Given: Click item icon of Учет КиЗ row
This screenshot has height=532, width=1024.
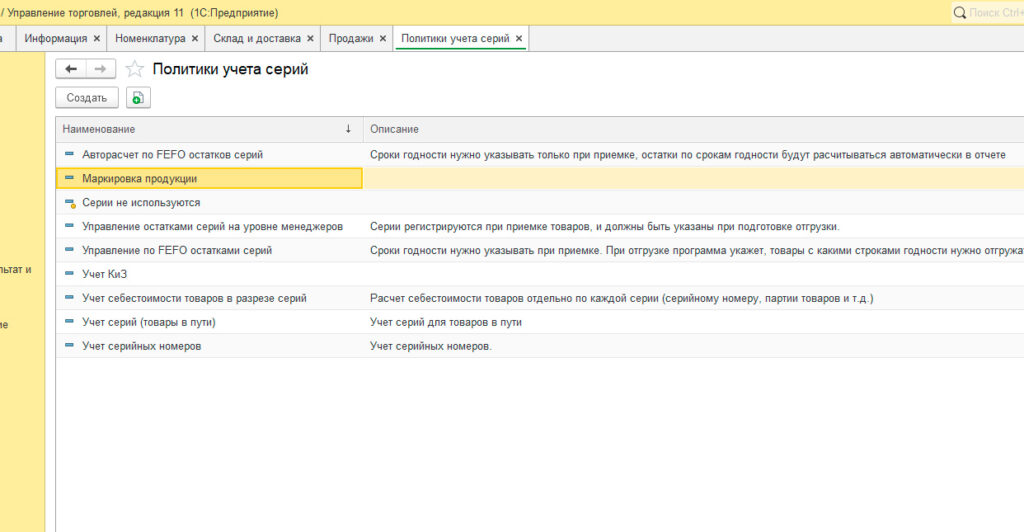Looking at the screenshot, I should pyautogui.click(x=69, y=274).
